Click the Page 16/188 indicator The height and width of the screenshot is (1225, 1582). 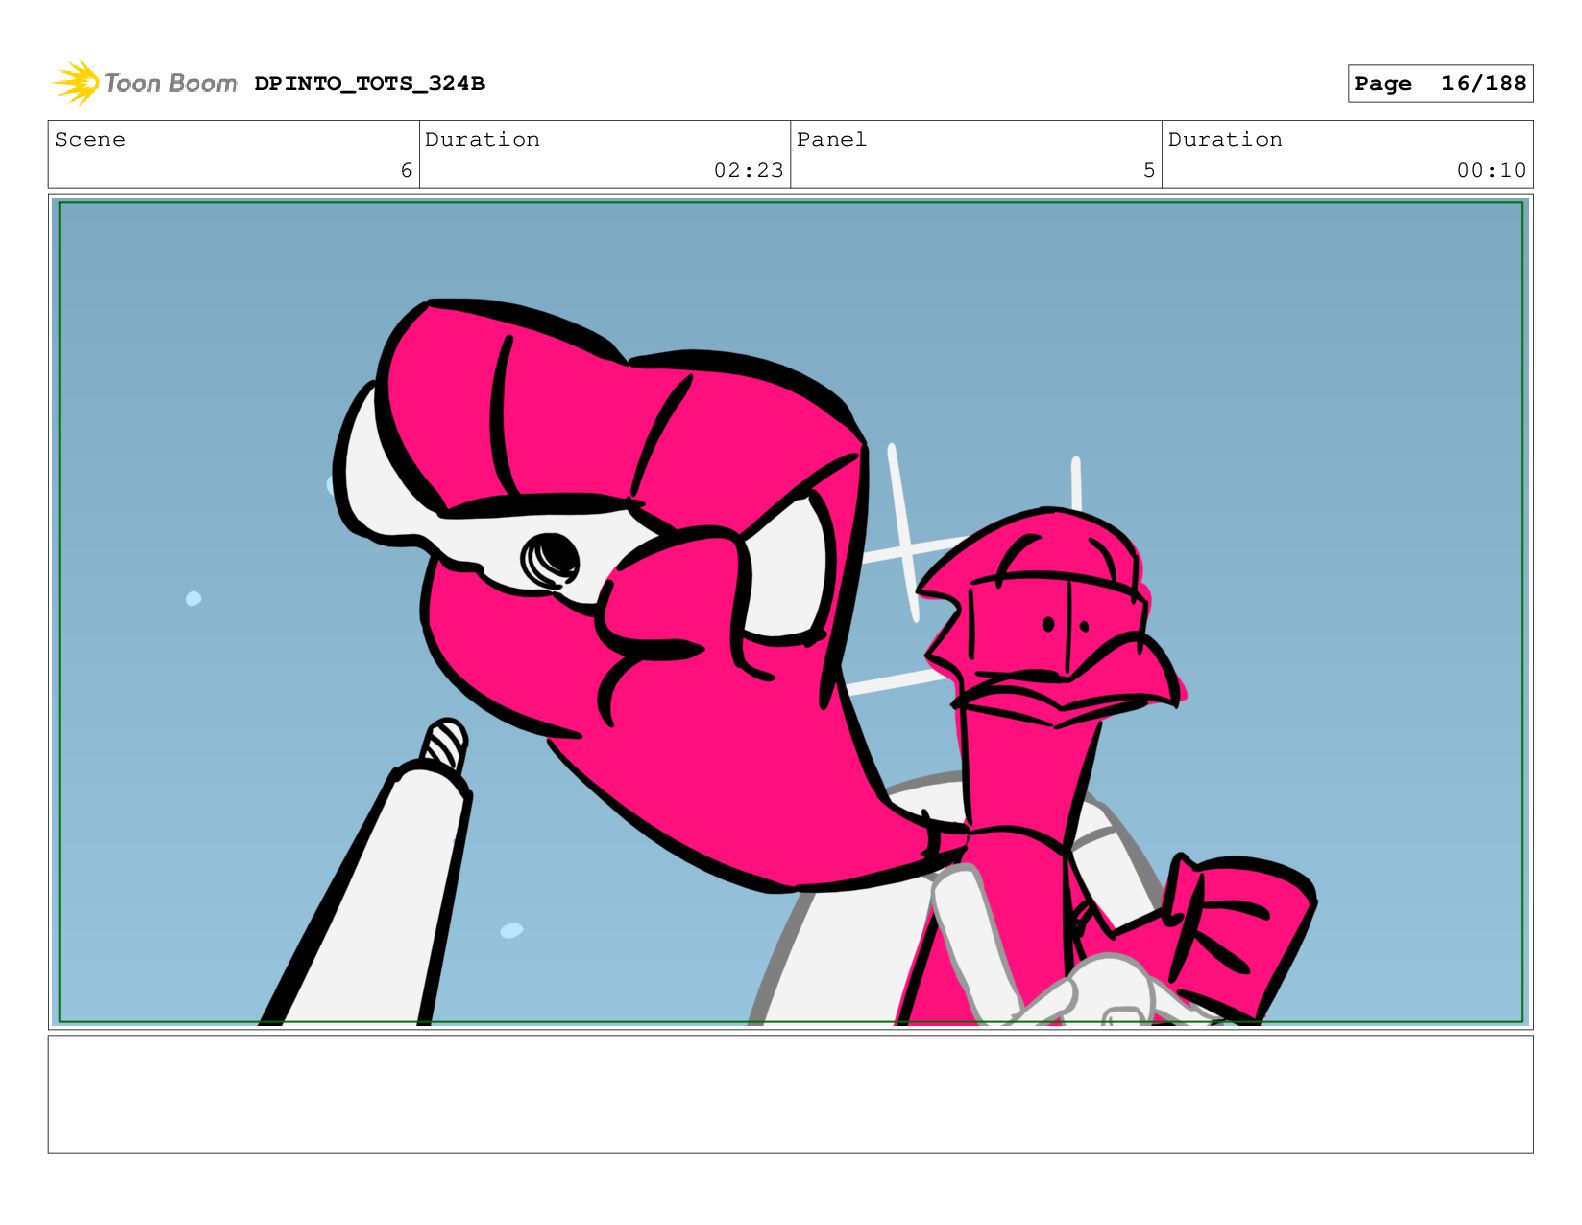(x=1440, y=84)
